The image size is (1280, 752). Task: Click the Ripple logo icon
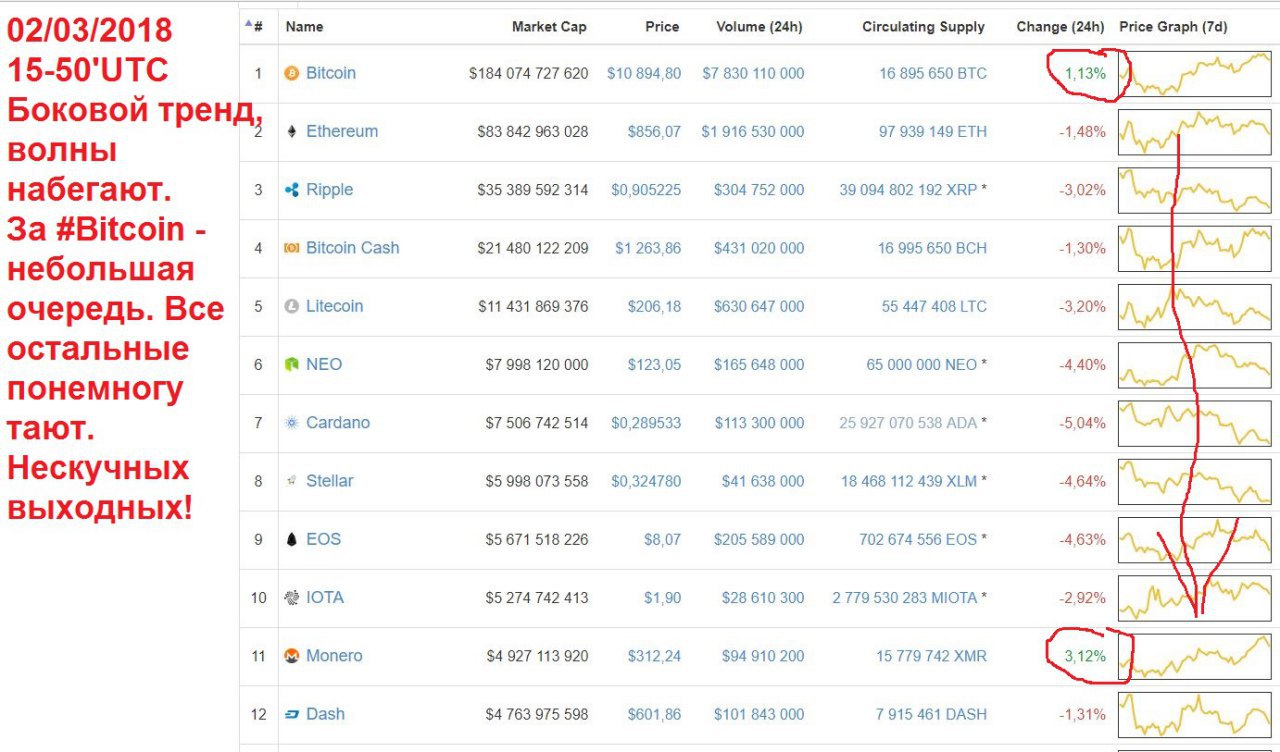[292, 190]
